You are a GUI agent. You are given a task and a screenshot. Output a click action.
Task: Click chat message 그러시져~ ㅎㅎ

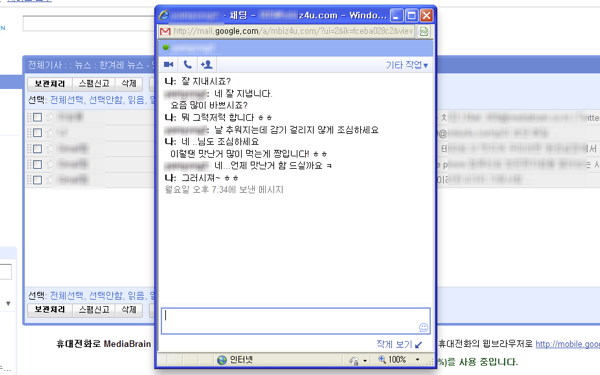[x=210, y=178]
